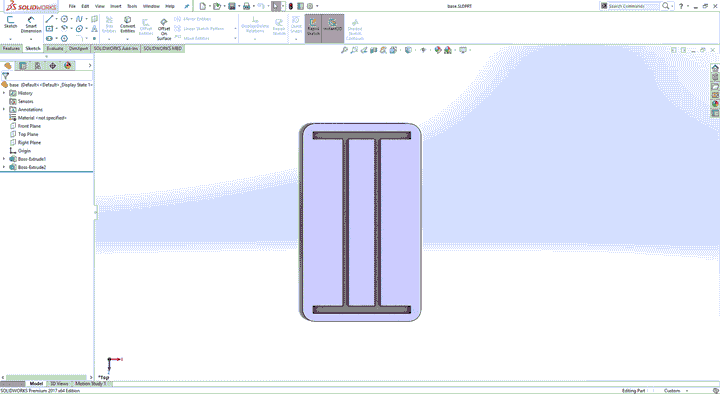Open the Sketch button dropdown arrow
Image resolution: width=720 pixels, height=394 pixels.
(10, 39)
